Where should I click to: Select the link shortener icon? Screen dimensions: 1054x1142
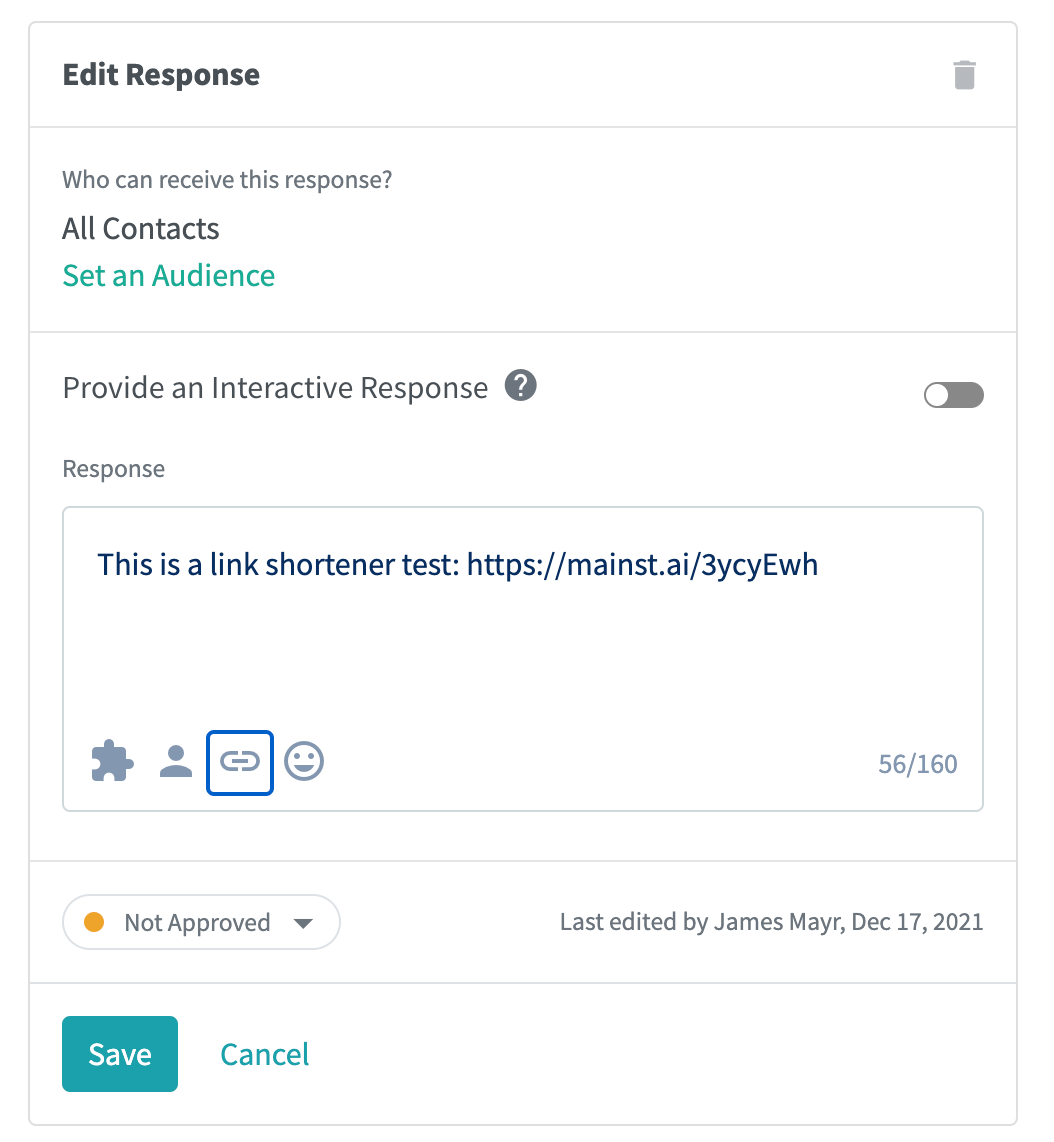pos(240,763)
